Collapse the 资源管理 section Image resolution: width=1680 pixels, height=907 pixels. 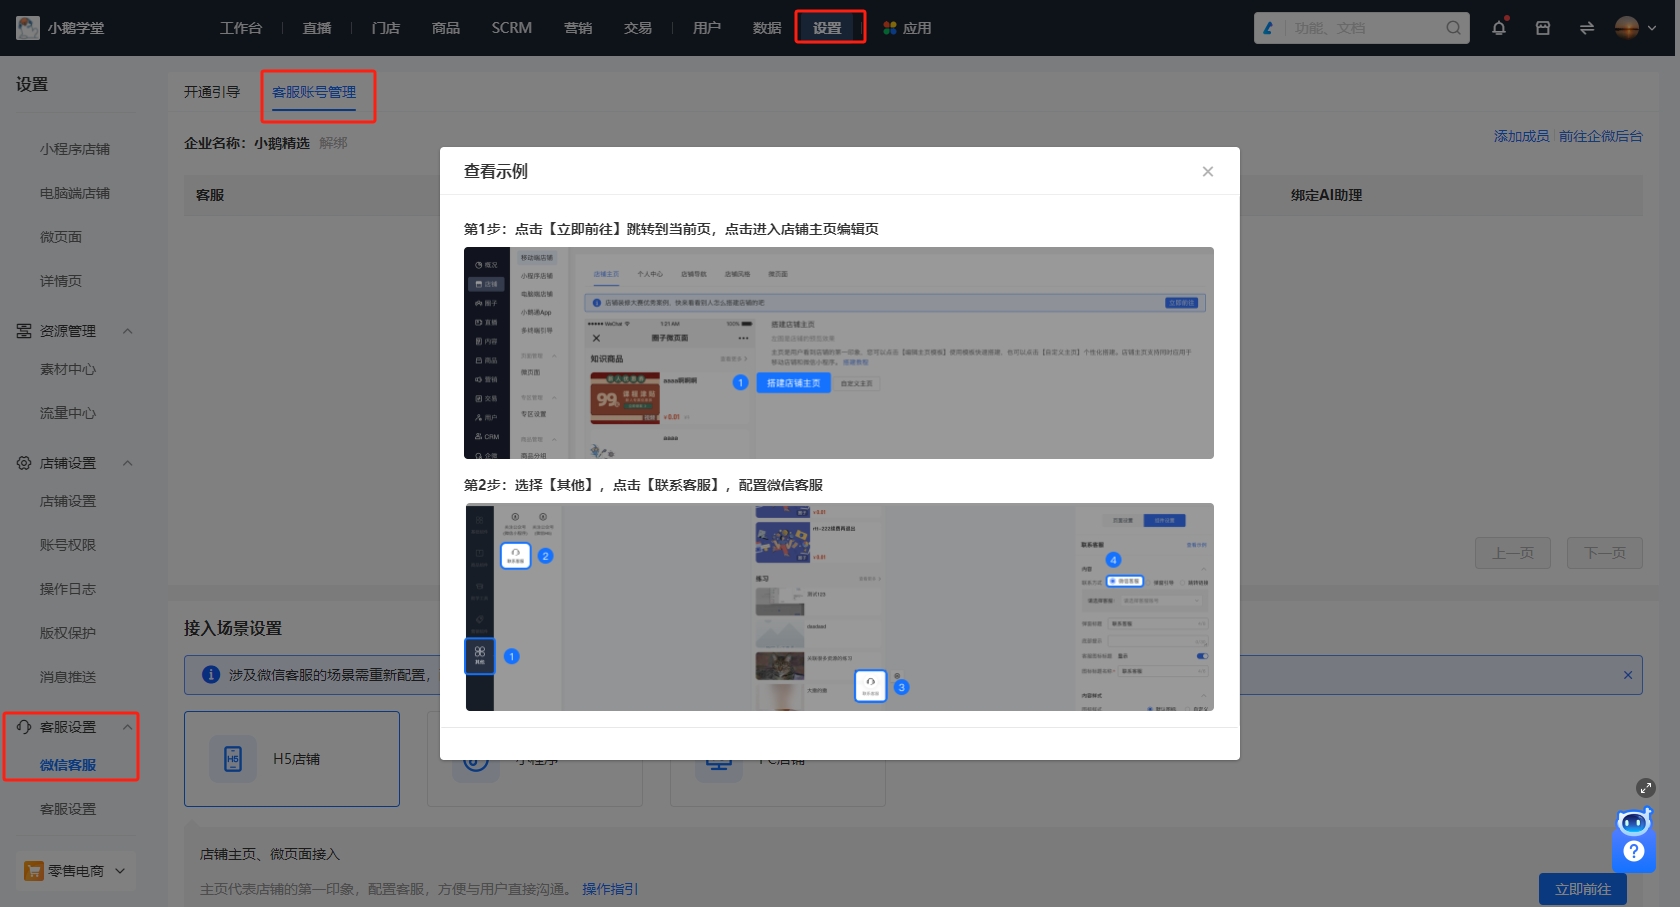point(127,331)
